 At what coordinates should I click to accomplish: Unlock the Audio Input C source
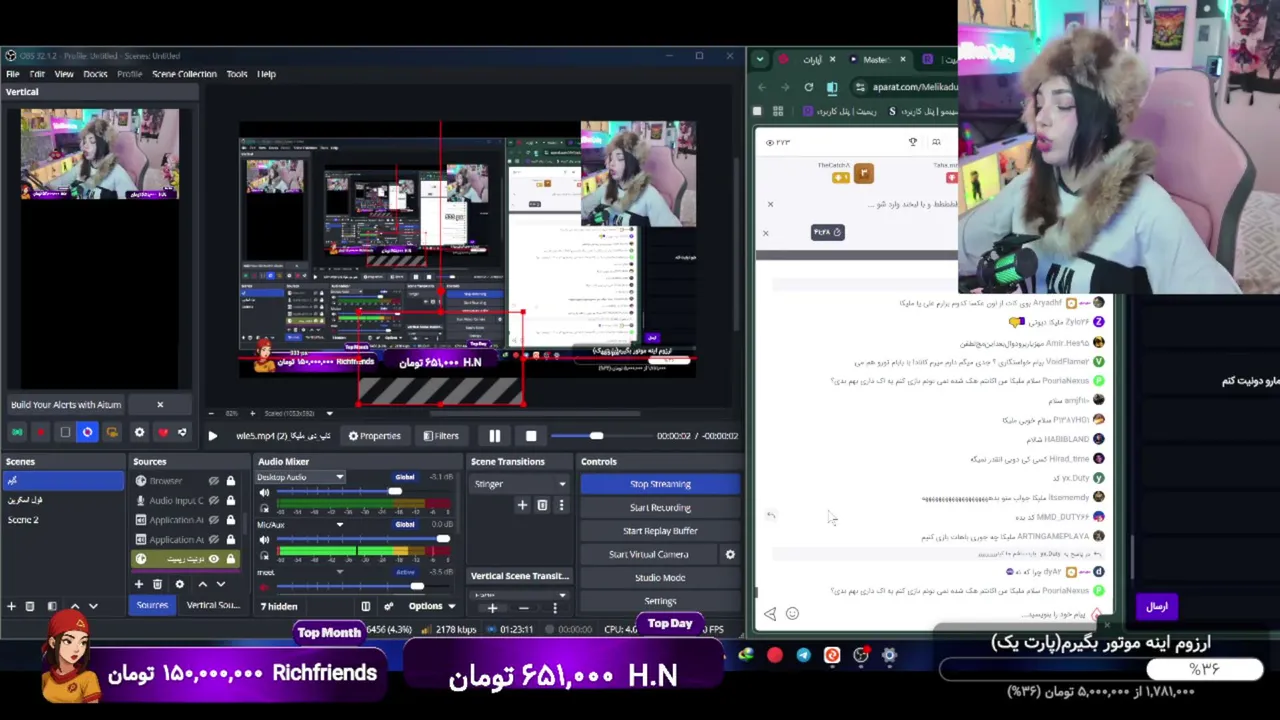(231, 500)
